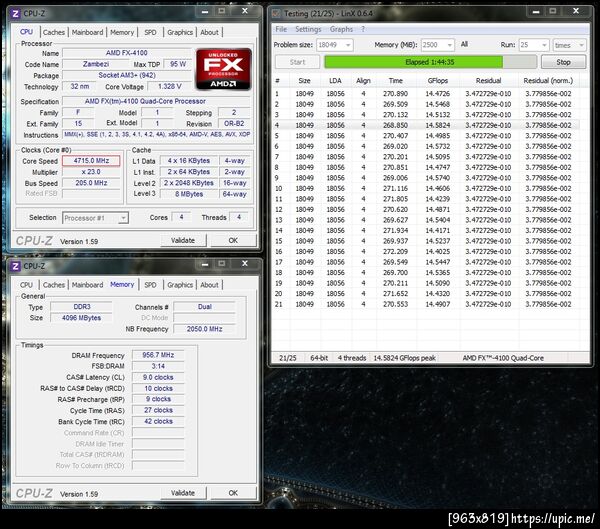This screenshot has width=600, height=529.
Task: Click CPU-Z app icon in top window title
Action: pyautogui.click(x=15, y=14)
